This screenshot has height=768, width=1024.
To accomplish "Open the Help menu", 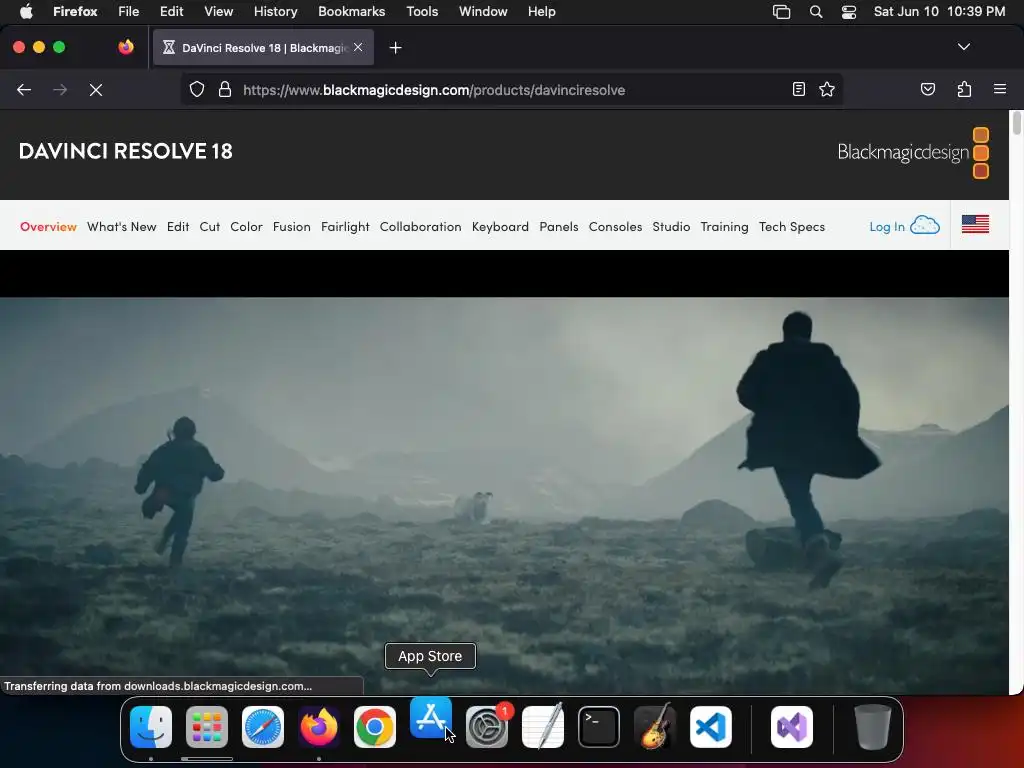I will (x=541, y=12).
